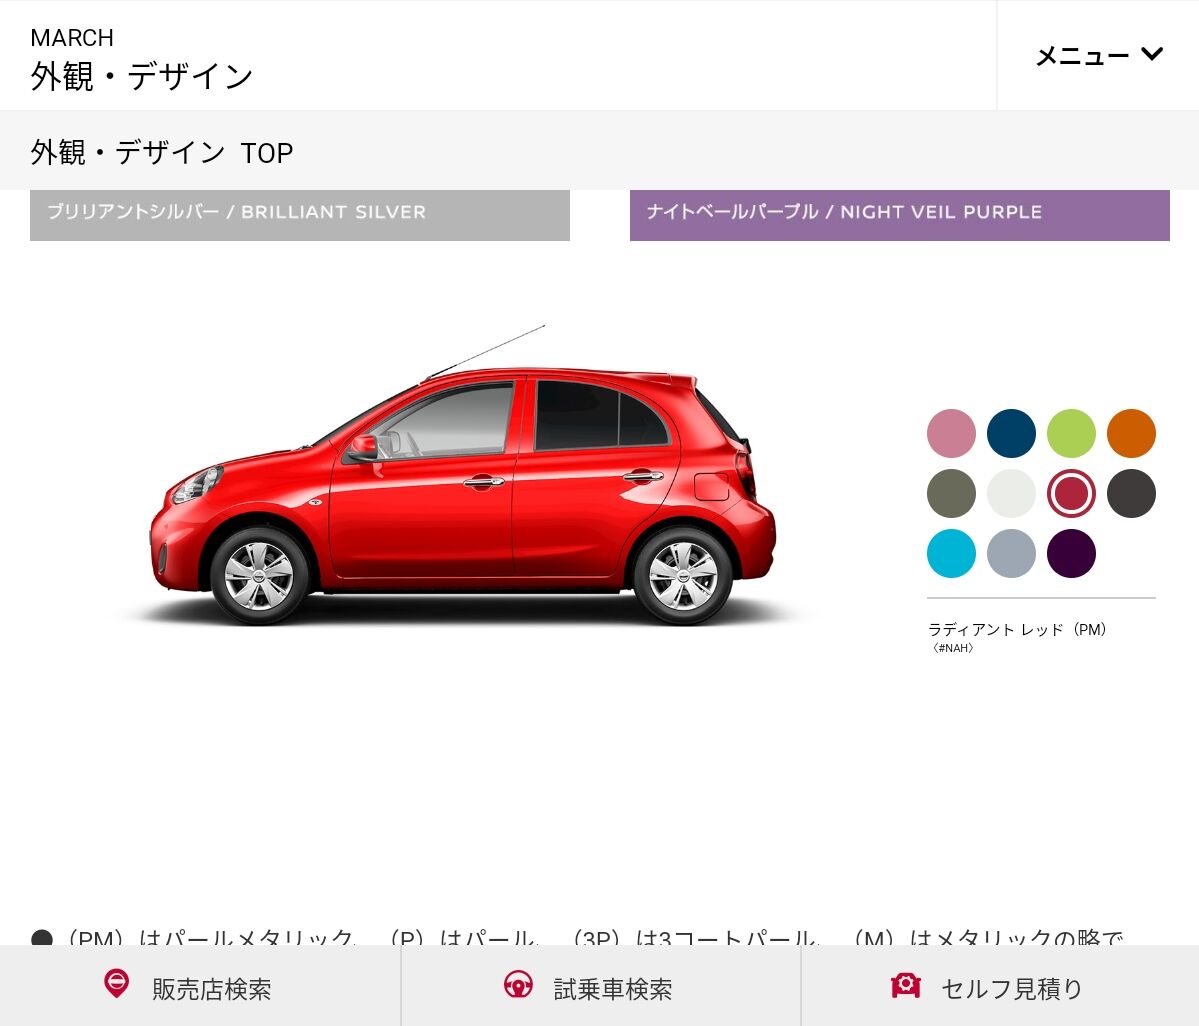Click the ラディアント レッド (PM) color name
Image resolution: width=1199 pixels, height=1026 pixels.
pyautogui.click(x=1017, y=629)
